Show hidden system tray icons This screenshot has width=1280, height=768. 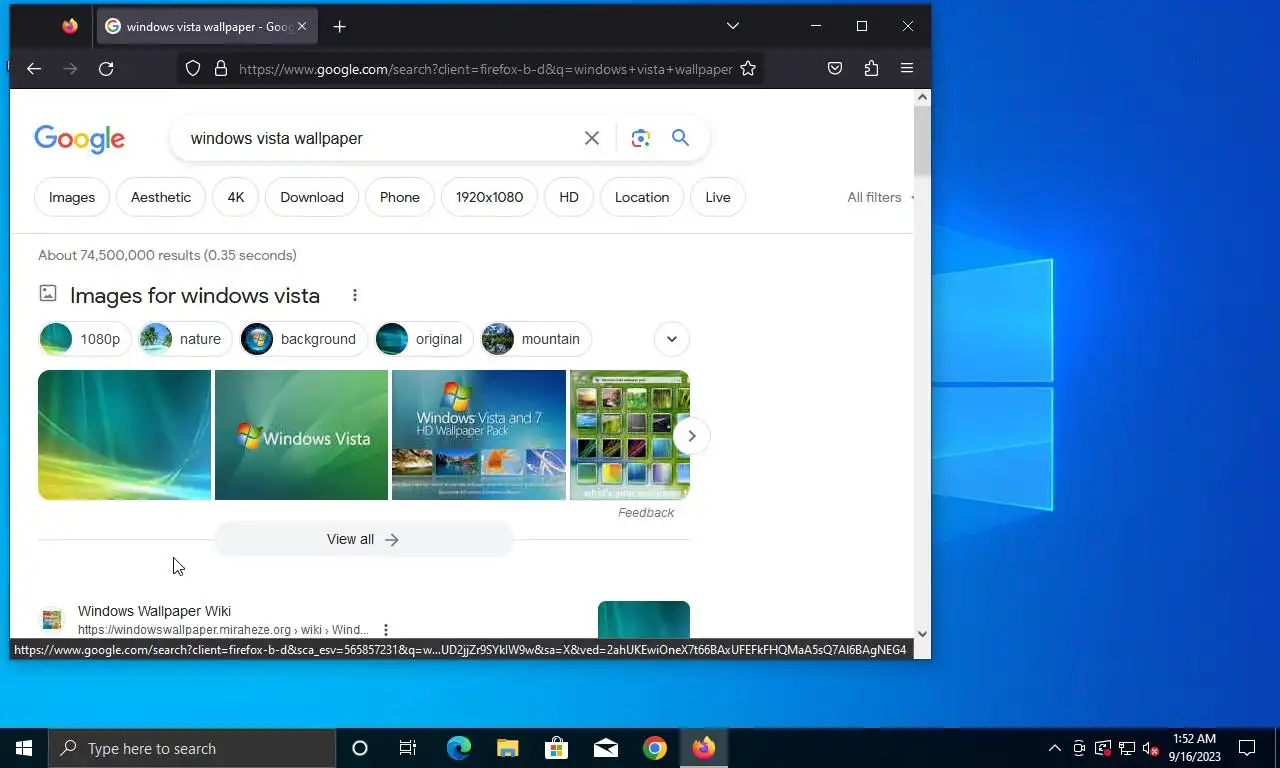(1054, 748)
